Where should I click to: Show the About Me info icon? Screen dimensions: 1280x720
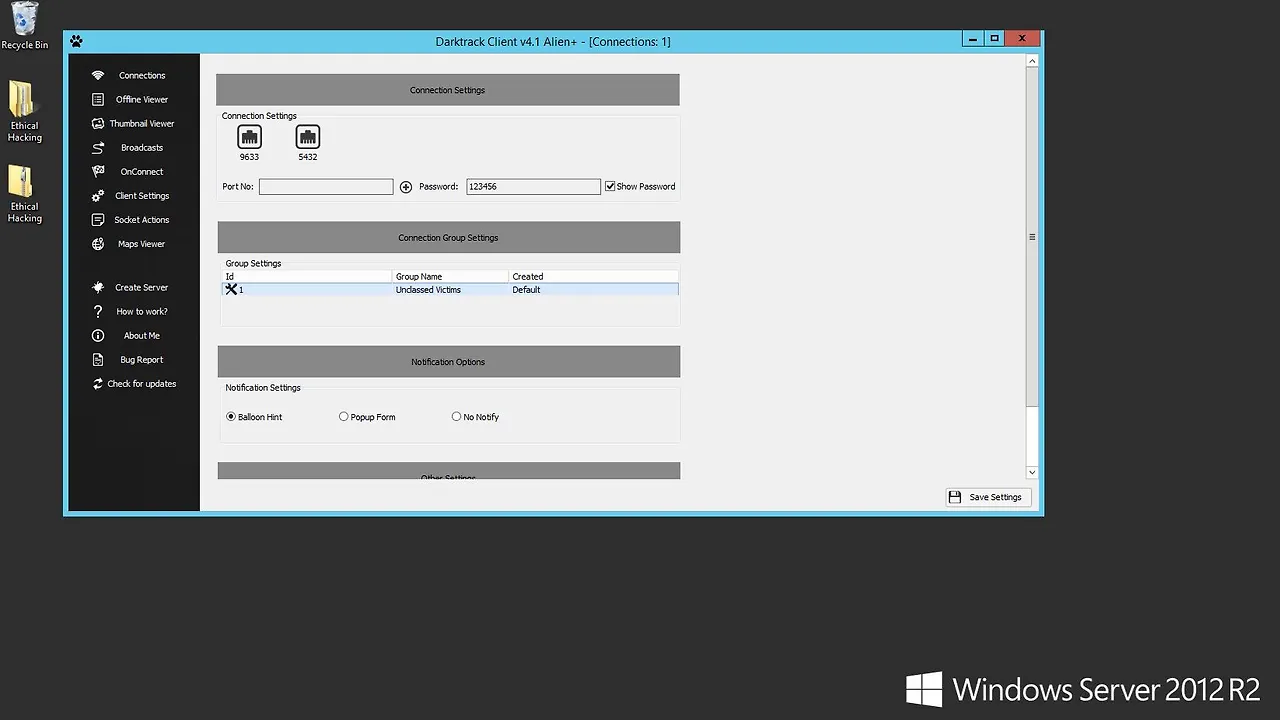pyautogui.click(x=98, y=336)
